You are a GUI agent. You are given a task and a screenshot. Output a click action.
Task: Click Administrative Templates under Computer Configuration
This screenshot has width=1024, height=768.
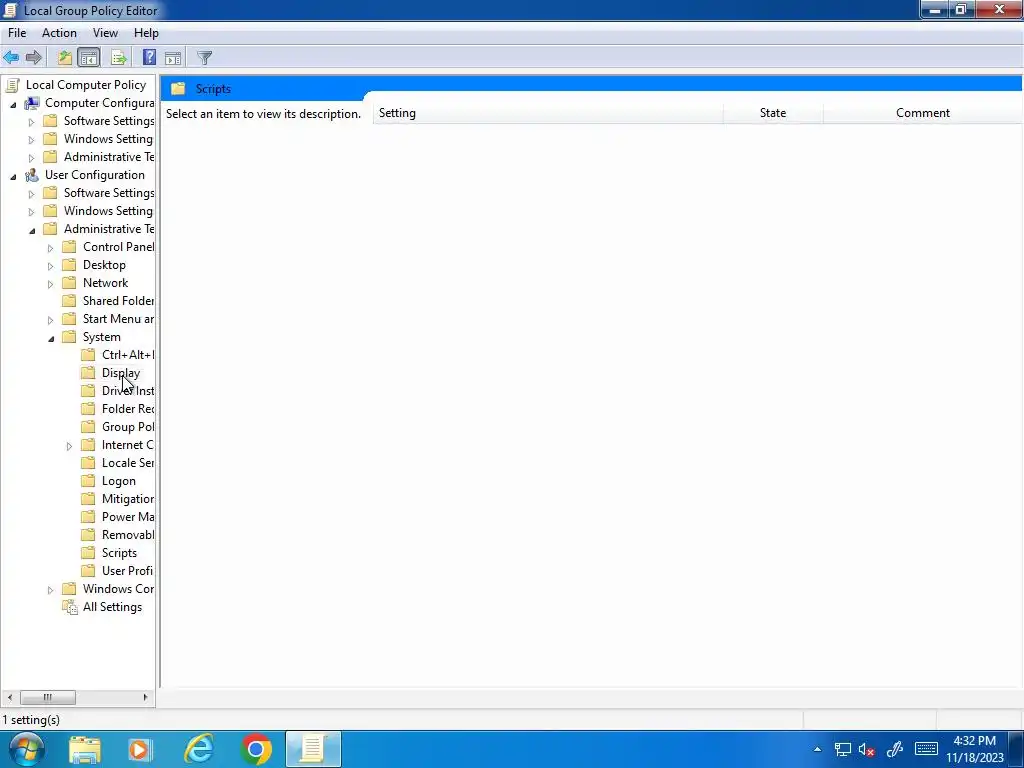coord(109,157)
